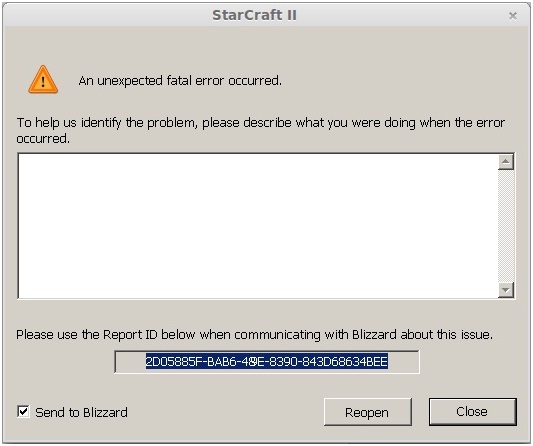Click inside the Report ID field
533x446 pixels.
click(267, 362)
